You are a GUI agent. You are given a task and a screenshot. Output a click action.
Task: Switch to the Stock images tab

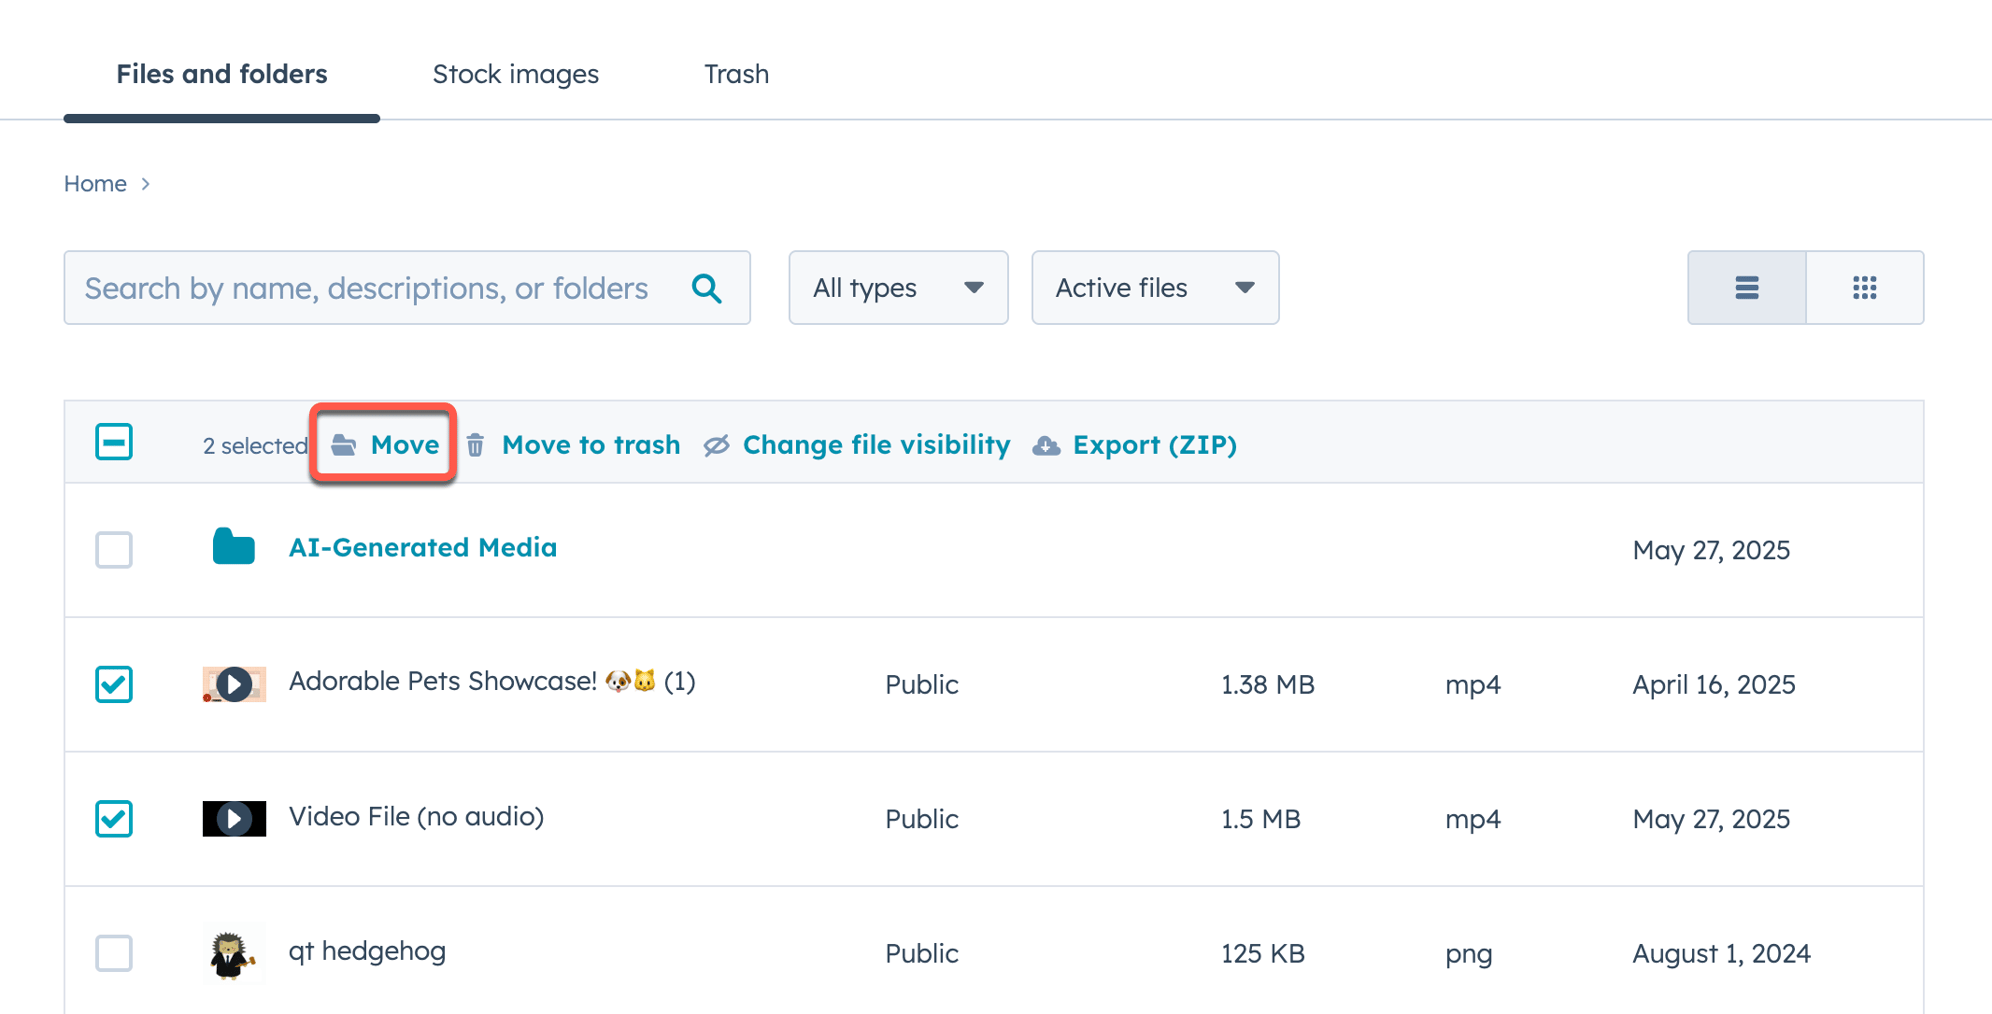(515, 74)
